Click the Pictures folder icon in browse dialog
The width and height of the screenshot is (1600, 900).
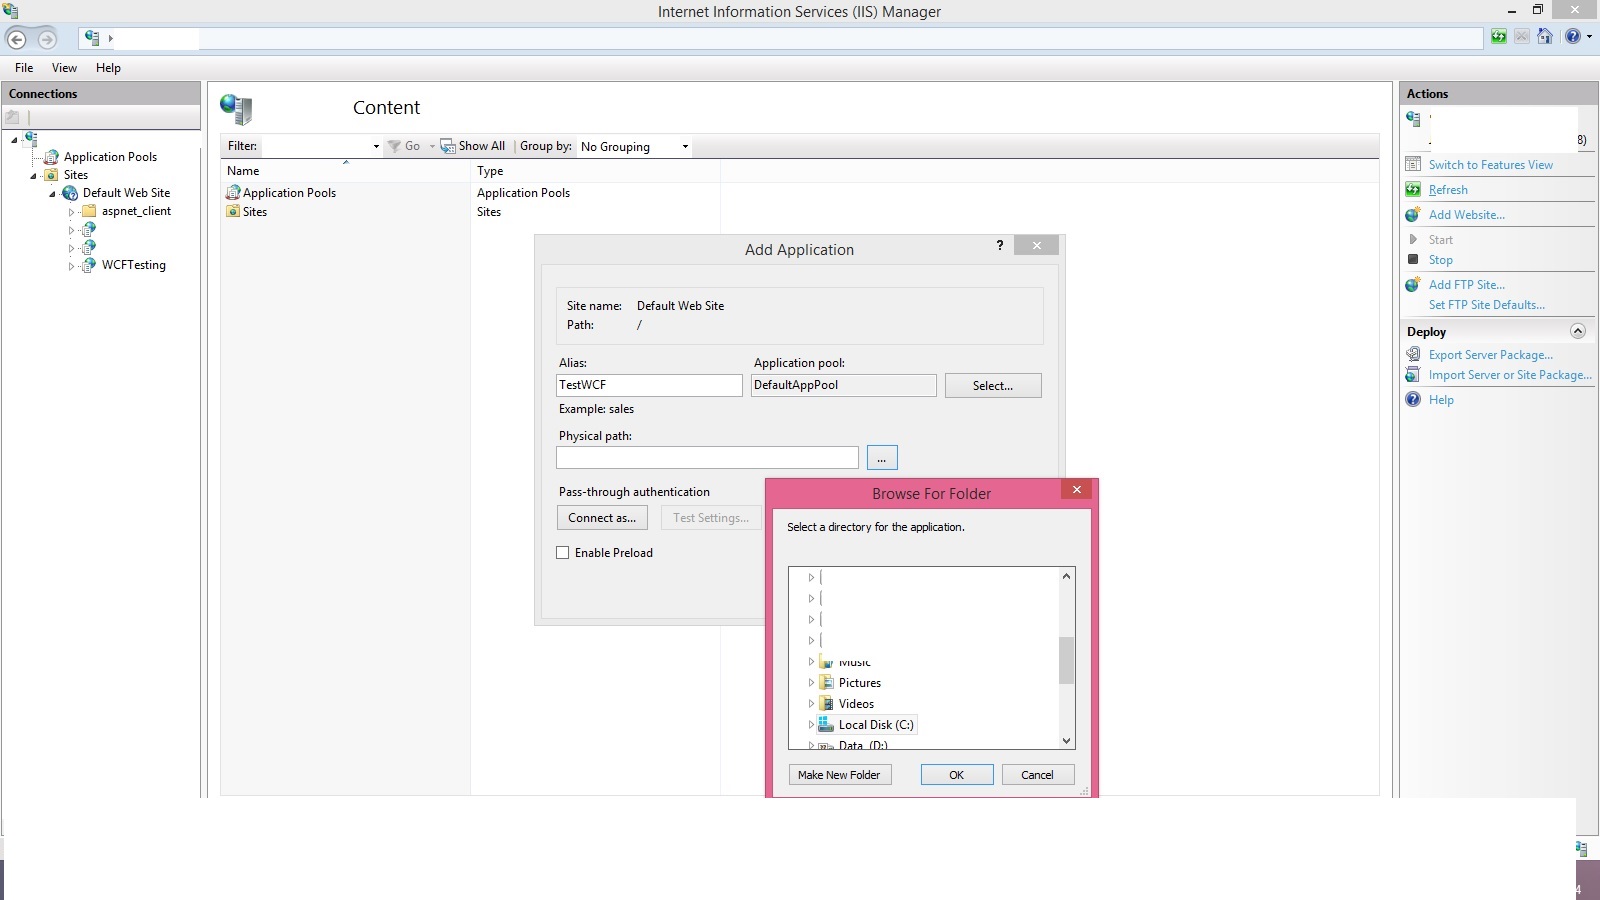point(827,683)
